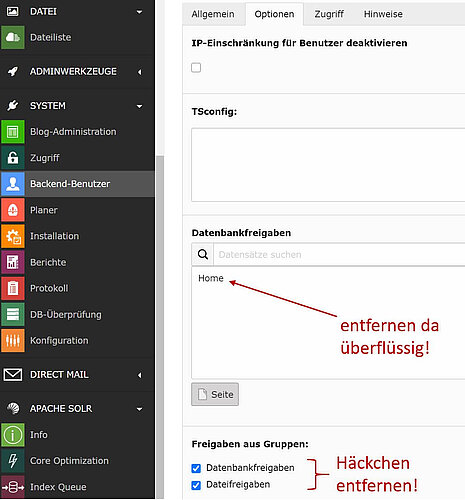Select the Optionen tab

point(274,14)
